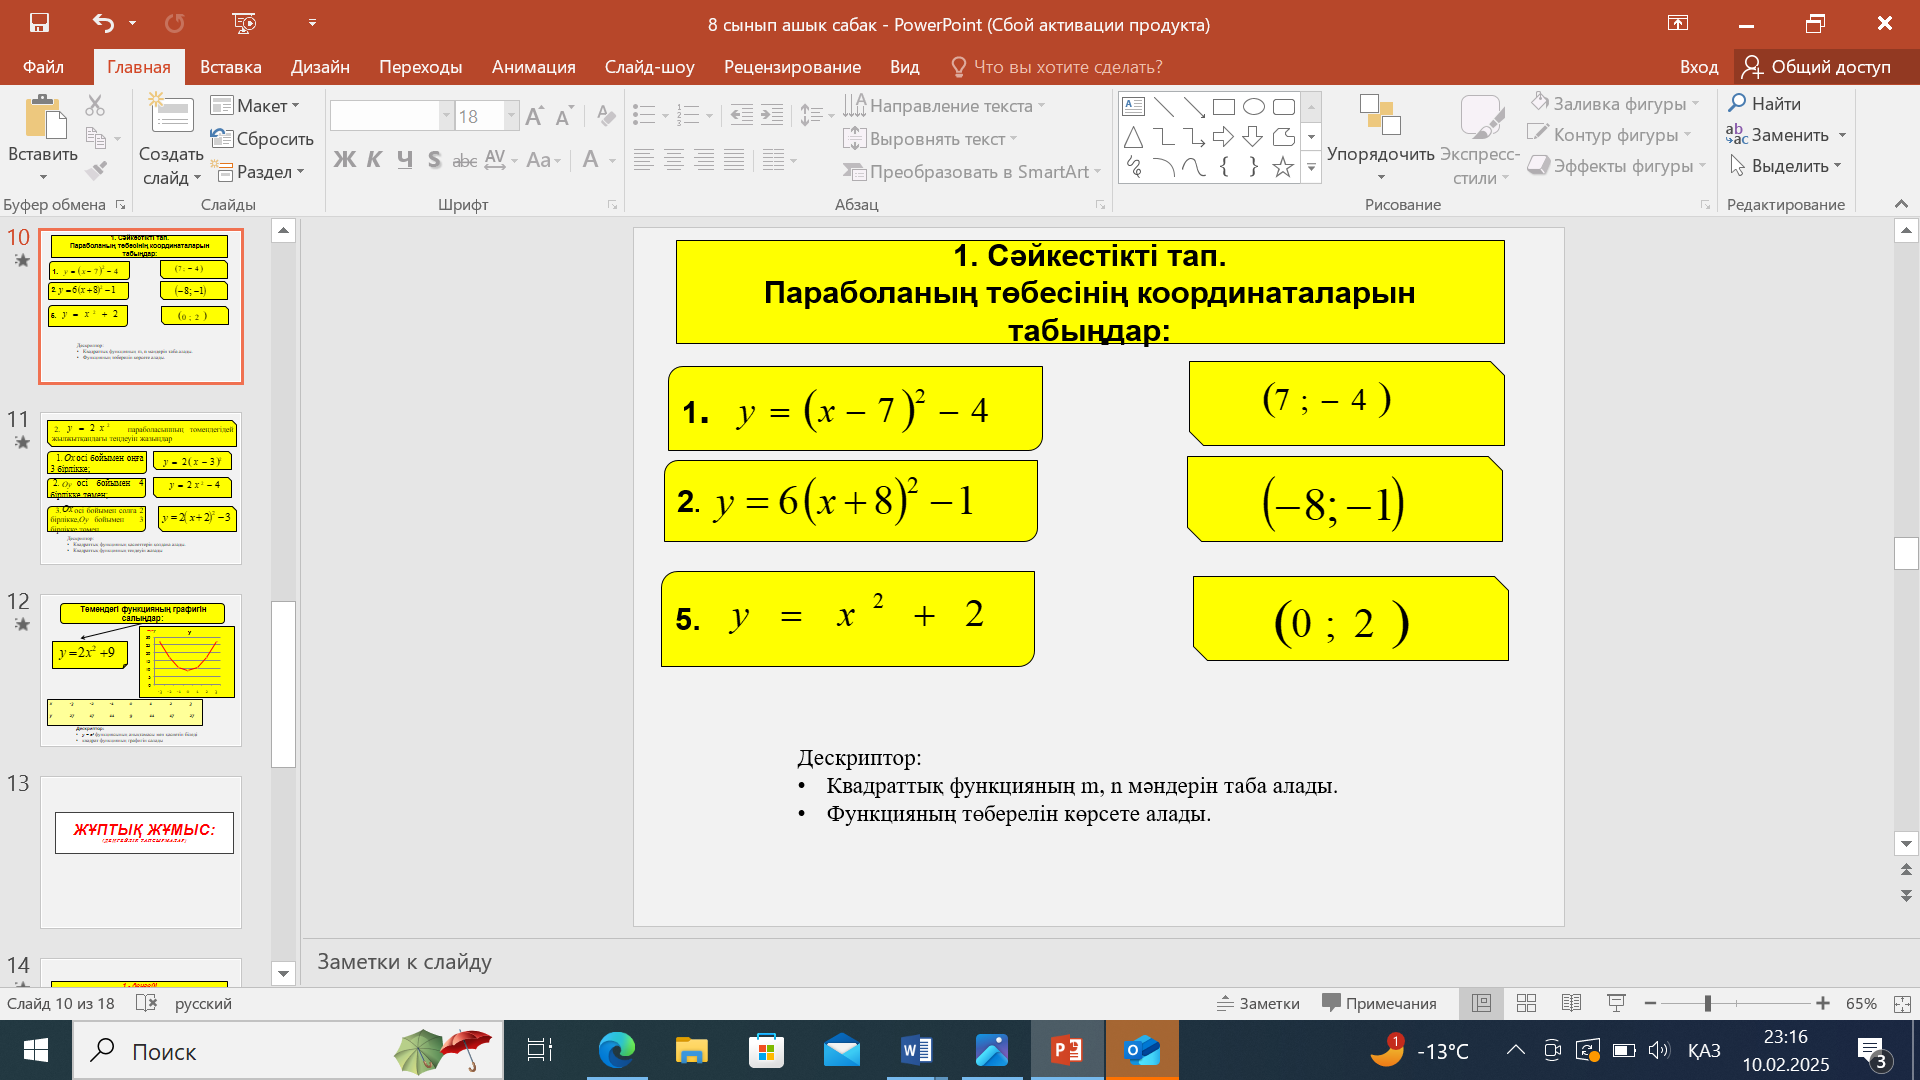The height and width of the screenshot is (1080, 1920).
Task: Select the rectangle shape in shapes gallery
Action: (x=1223, y=107)
